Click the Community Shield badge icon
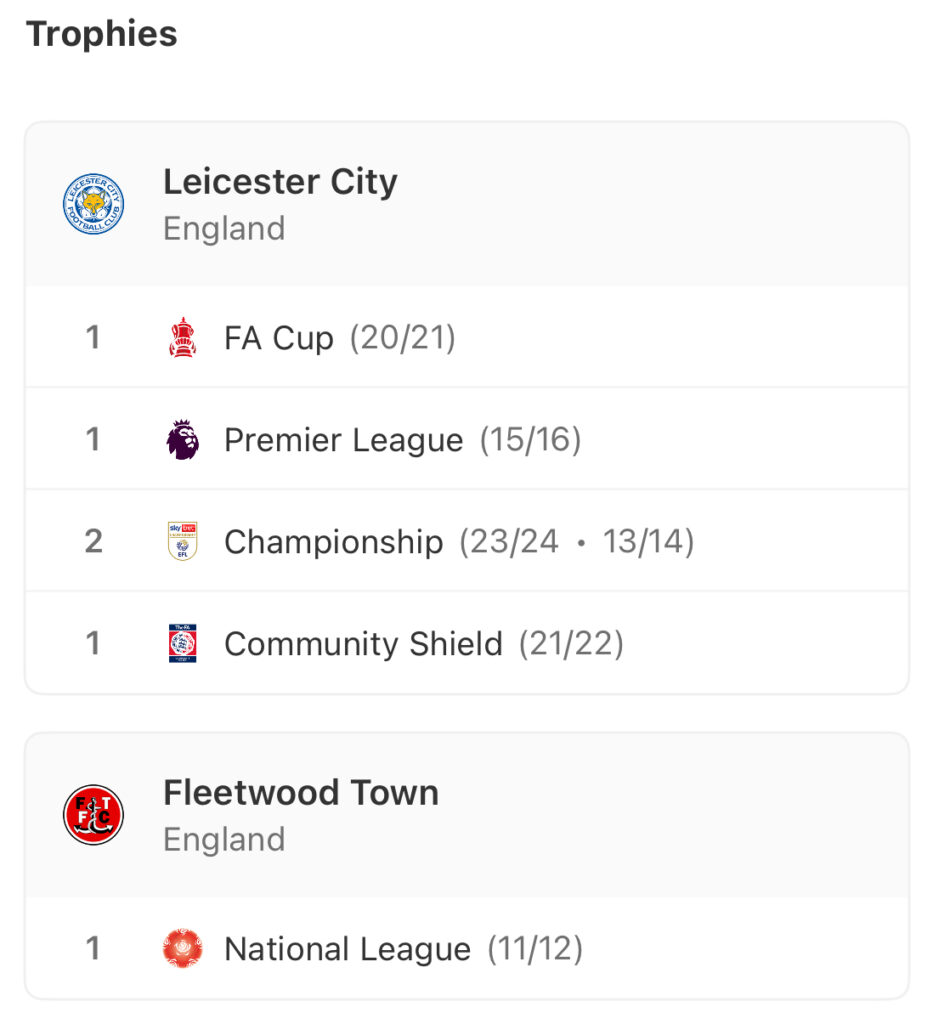This screenshot has width=933, height=1024. 182,643
